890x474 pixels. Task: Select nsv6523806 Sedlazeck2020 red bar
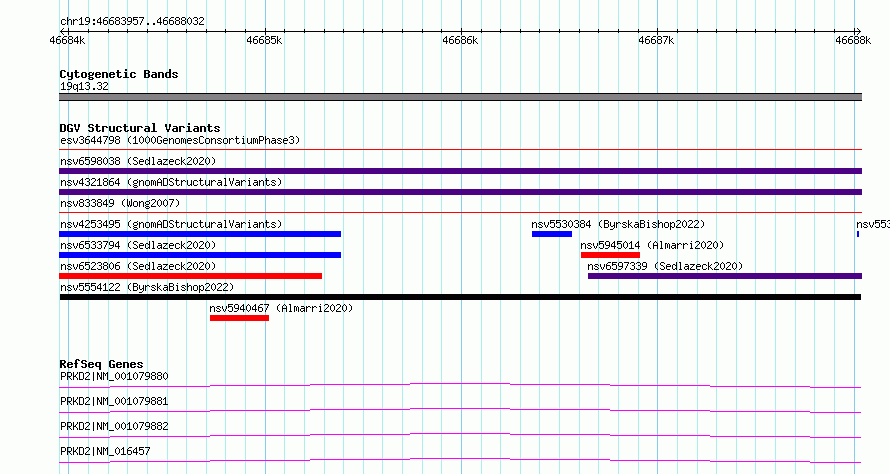pyautogui.click(x=190, y=276)
